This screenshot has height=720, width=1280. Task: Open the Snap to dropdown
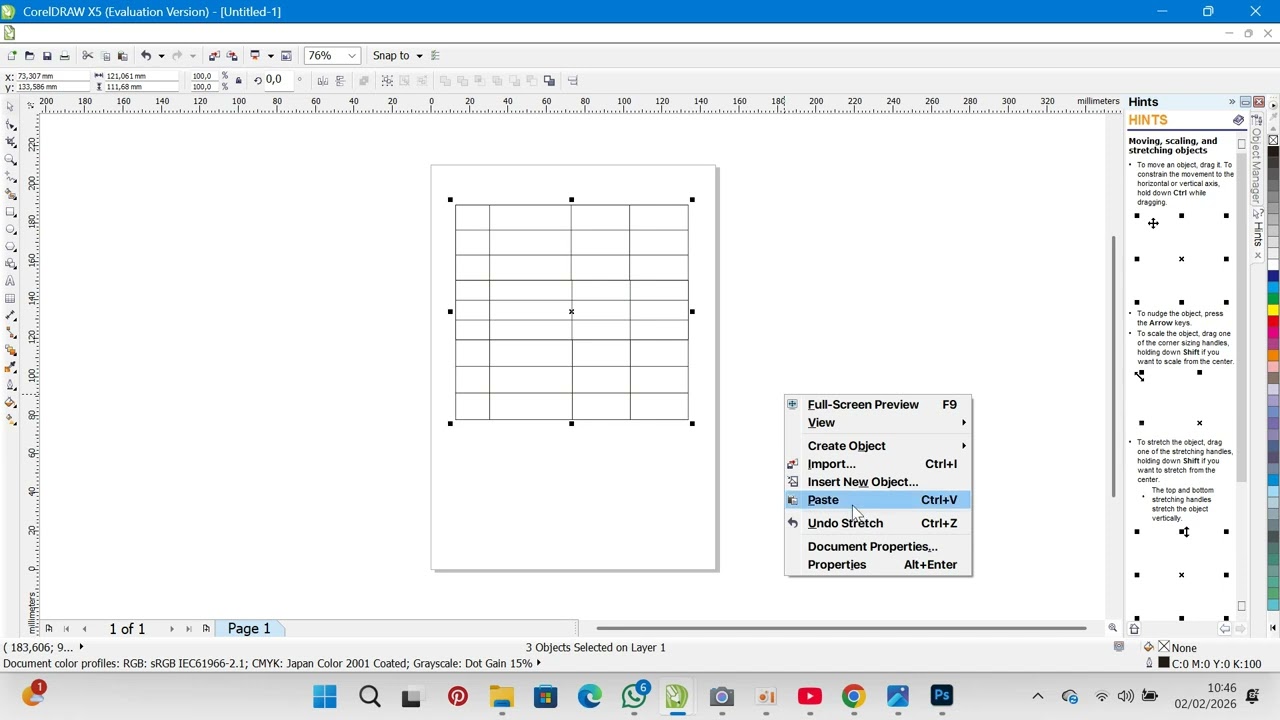click(398, 56)
